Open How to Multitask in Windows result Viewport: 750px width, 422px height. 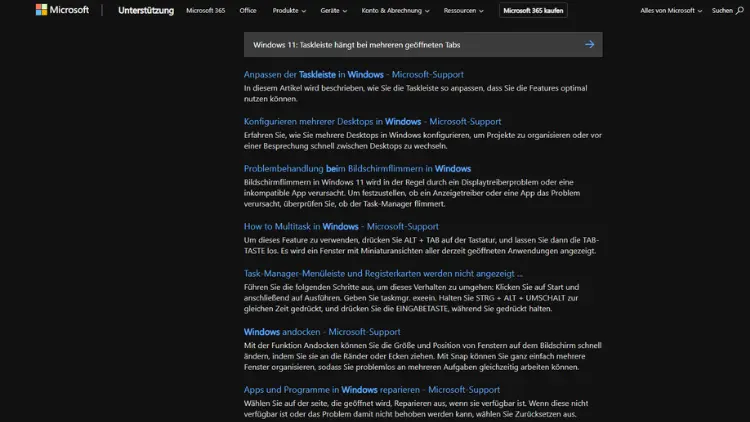[341, 226]
